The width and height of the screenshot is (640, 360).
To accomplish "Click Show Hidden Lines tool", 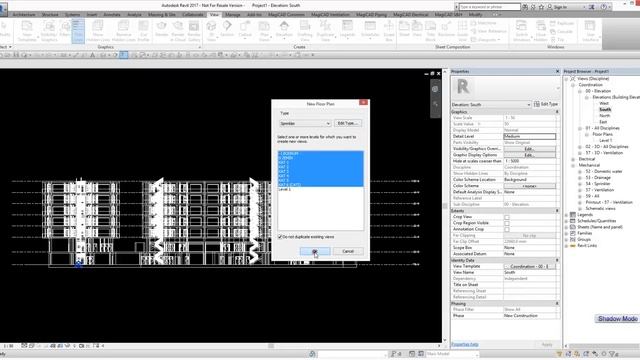I will [x=98, y=31].
